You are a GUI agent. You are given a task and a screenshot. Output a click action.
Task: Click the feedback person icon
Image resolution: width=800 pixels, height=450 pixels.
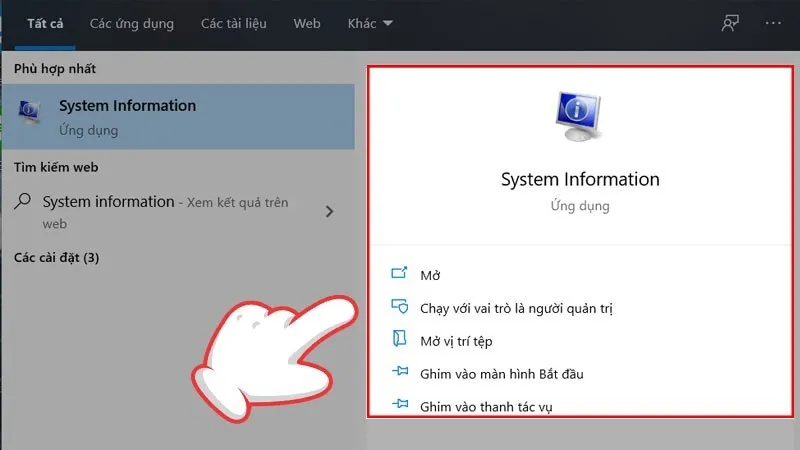pos(730,23)
